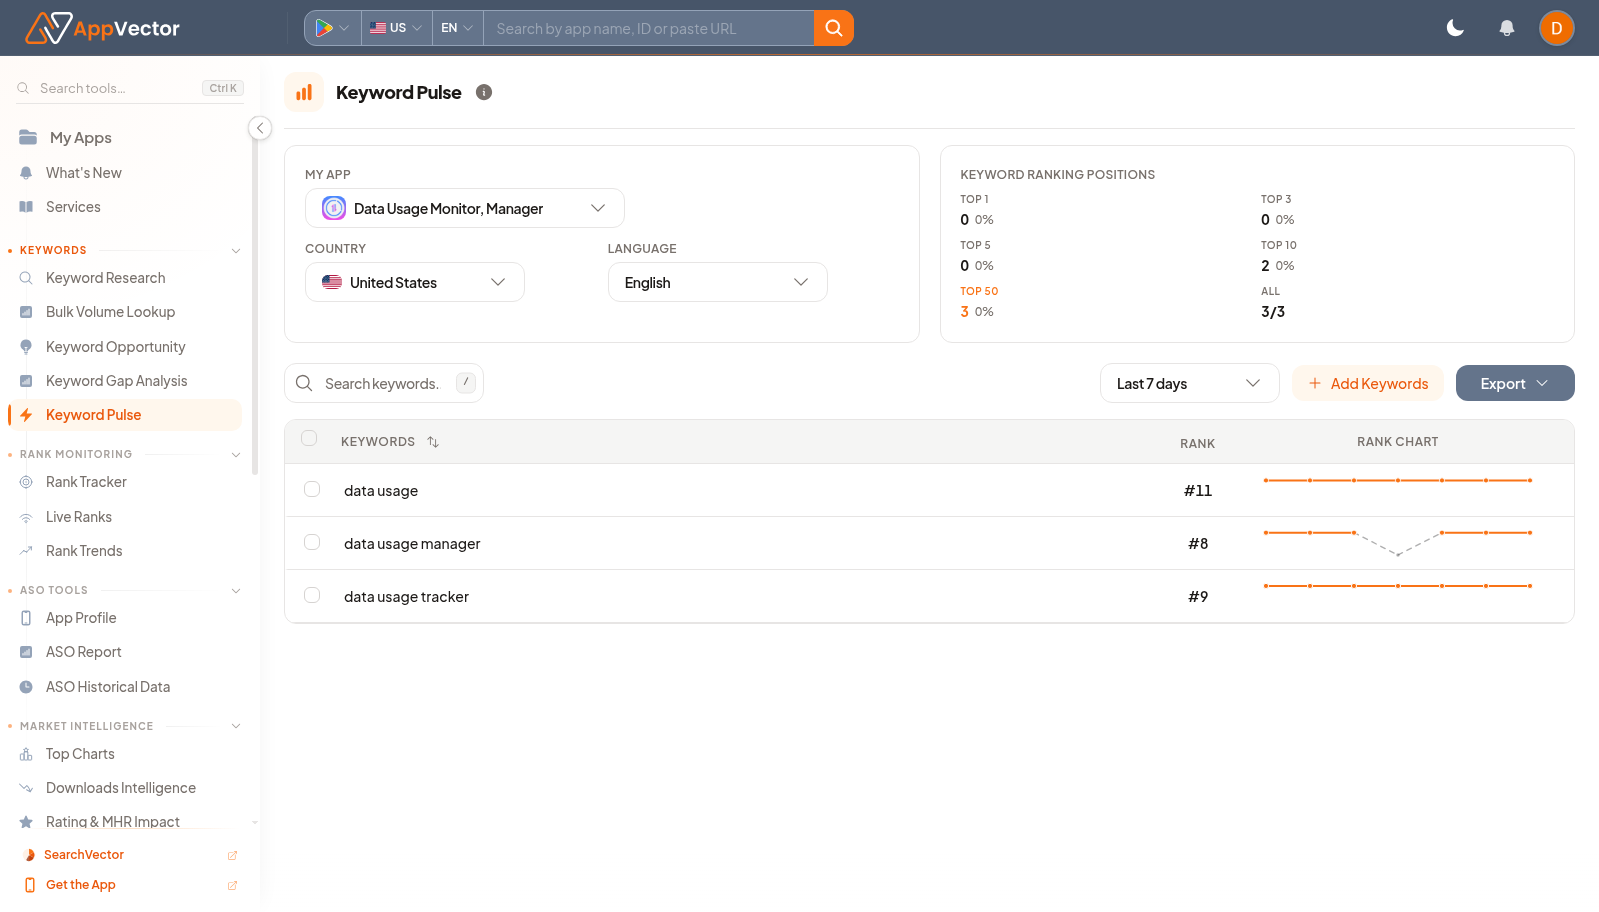
Task: Check the data usage row checkbox
Action: click(312, 489)
